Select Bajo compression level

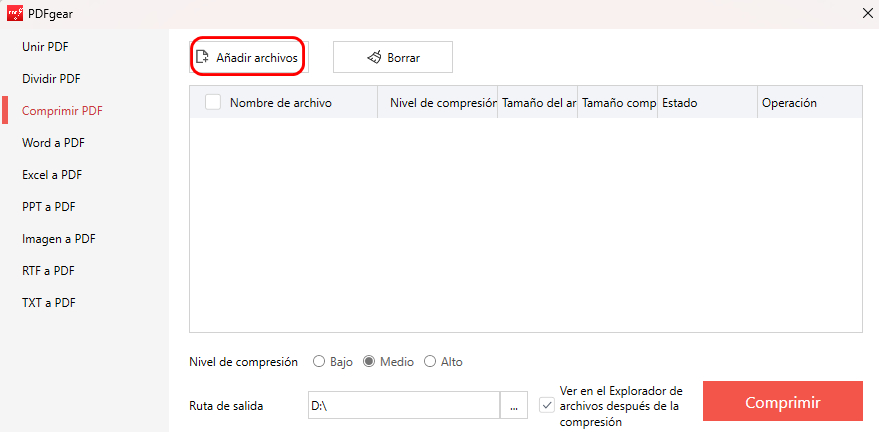(x=333, y=362)
